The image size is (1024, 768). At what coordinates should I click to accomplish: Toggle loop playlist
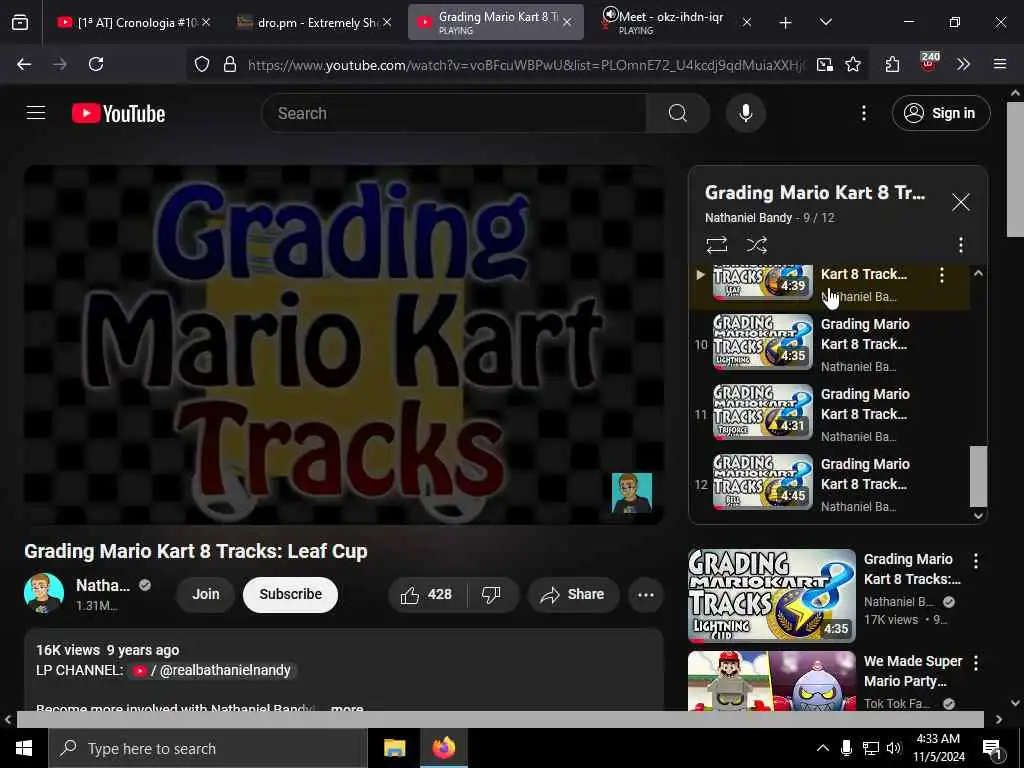(716, 245)
